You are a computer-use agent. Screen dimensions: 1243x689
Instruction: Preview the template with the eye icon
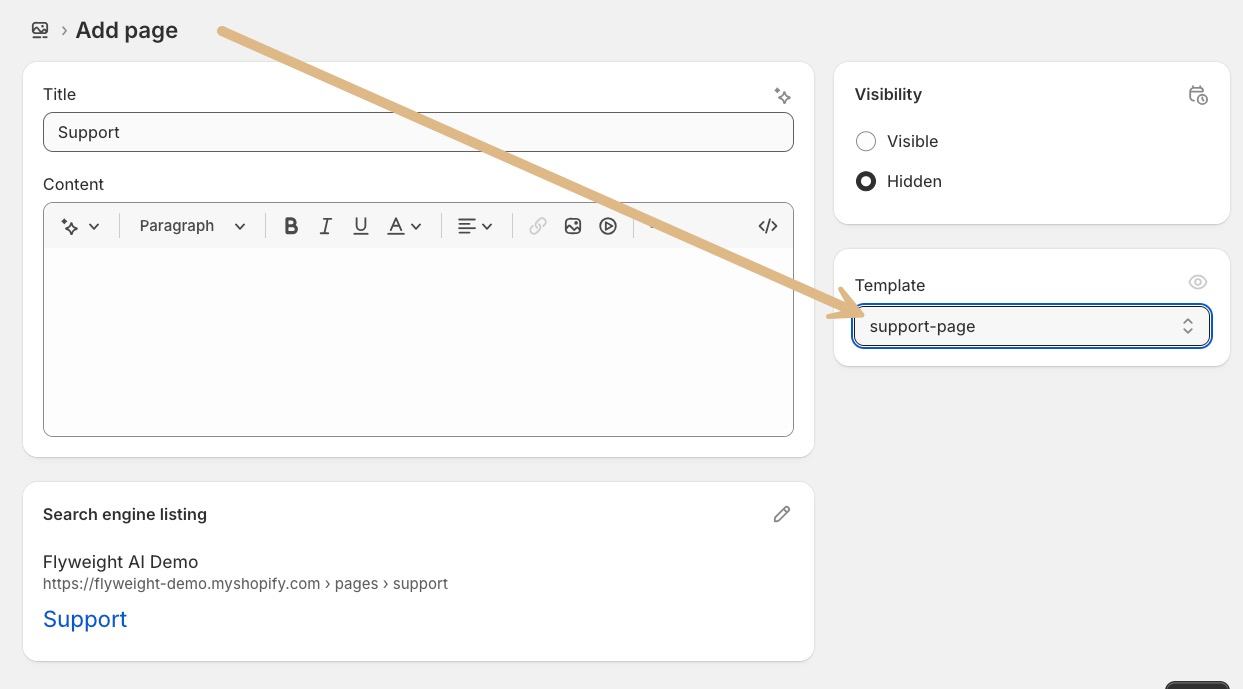(x=1197, y=283)
